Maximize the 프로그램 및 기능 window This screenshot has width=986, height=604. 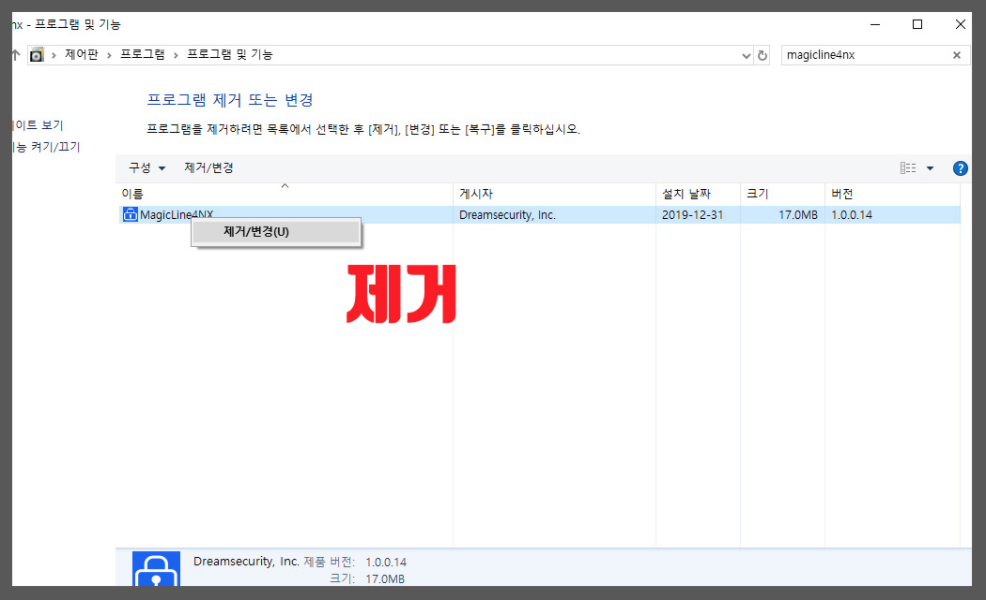pyautogui.click(x=917, y=25)
